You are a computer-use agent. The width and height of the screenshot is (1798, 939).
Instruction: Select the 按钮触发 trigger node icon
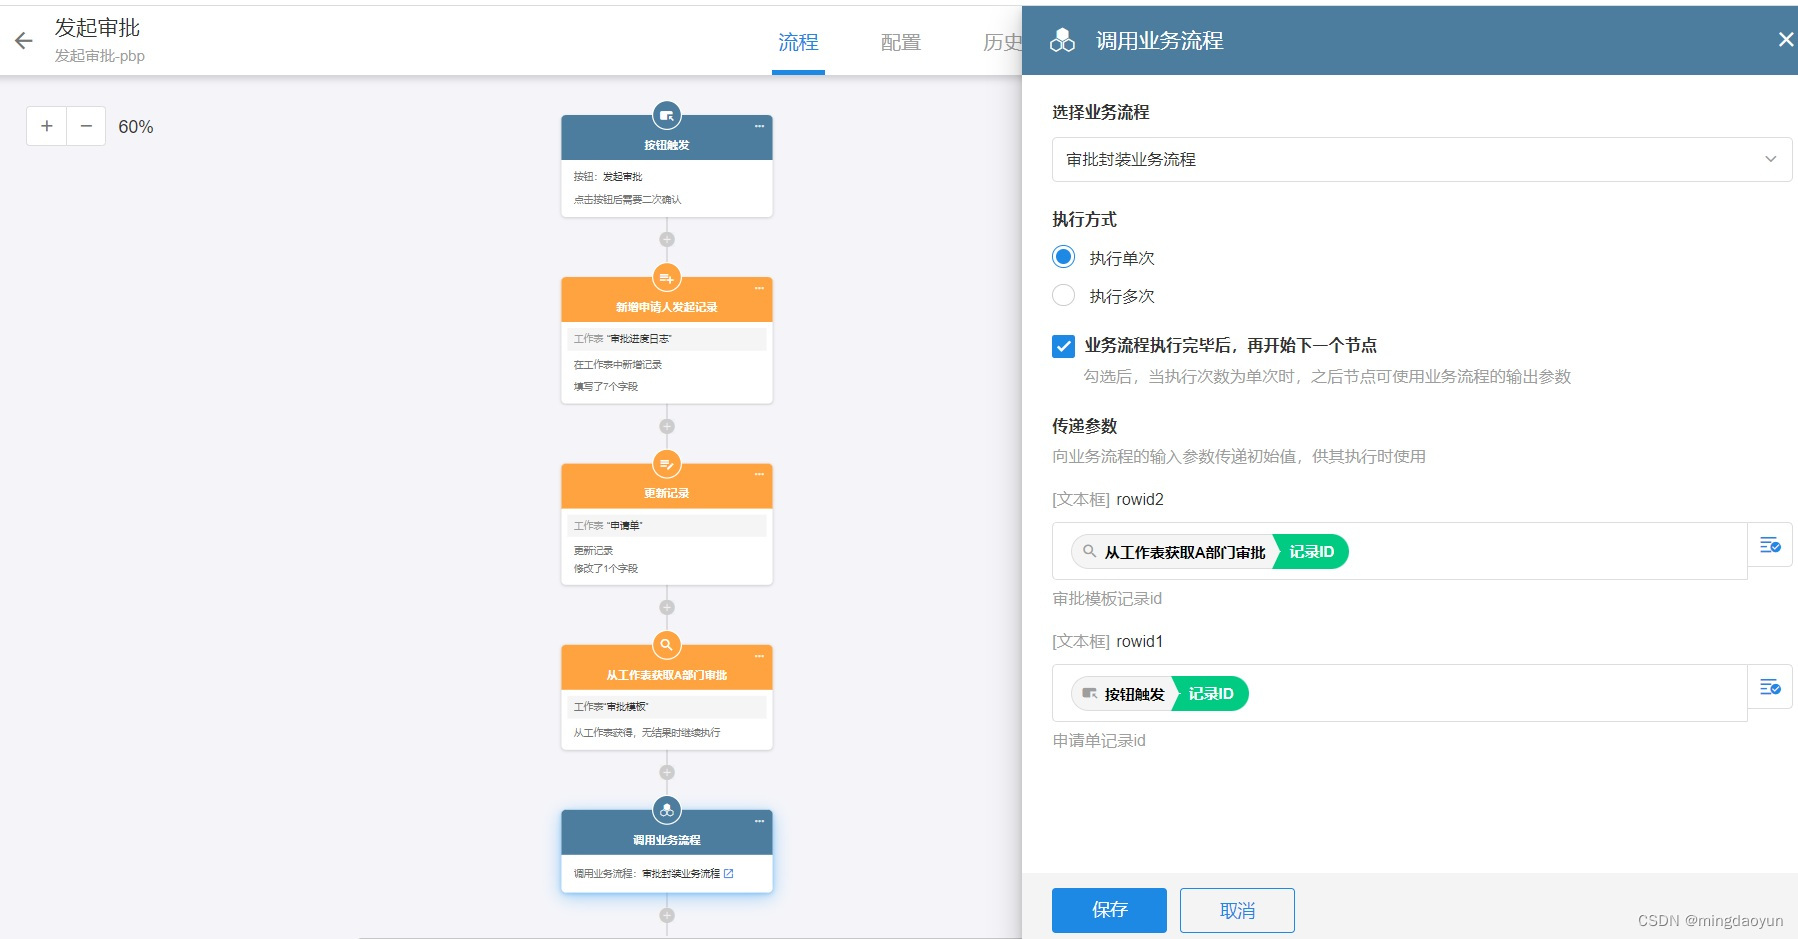click(666, 114)
